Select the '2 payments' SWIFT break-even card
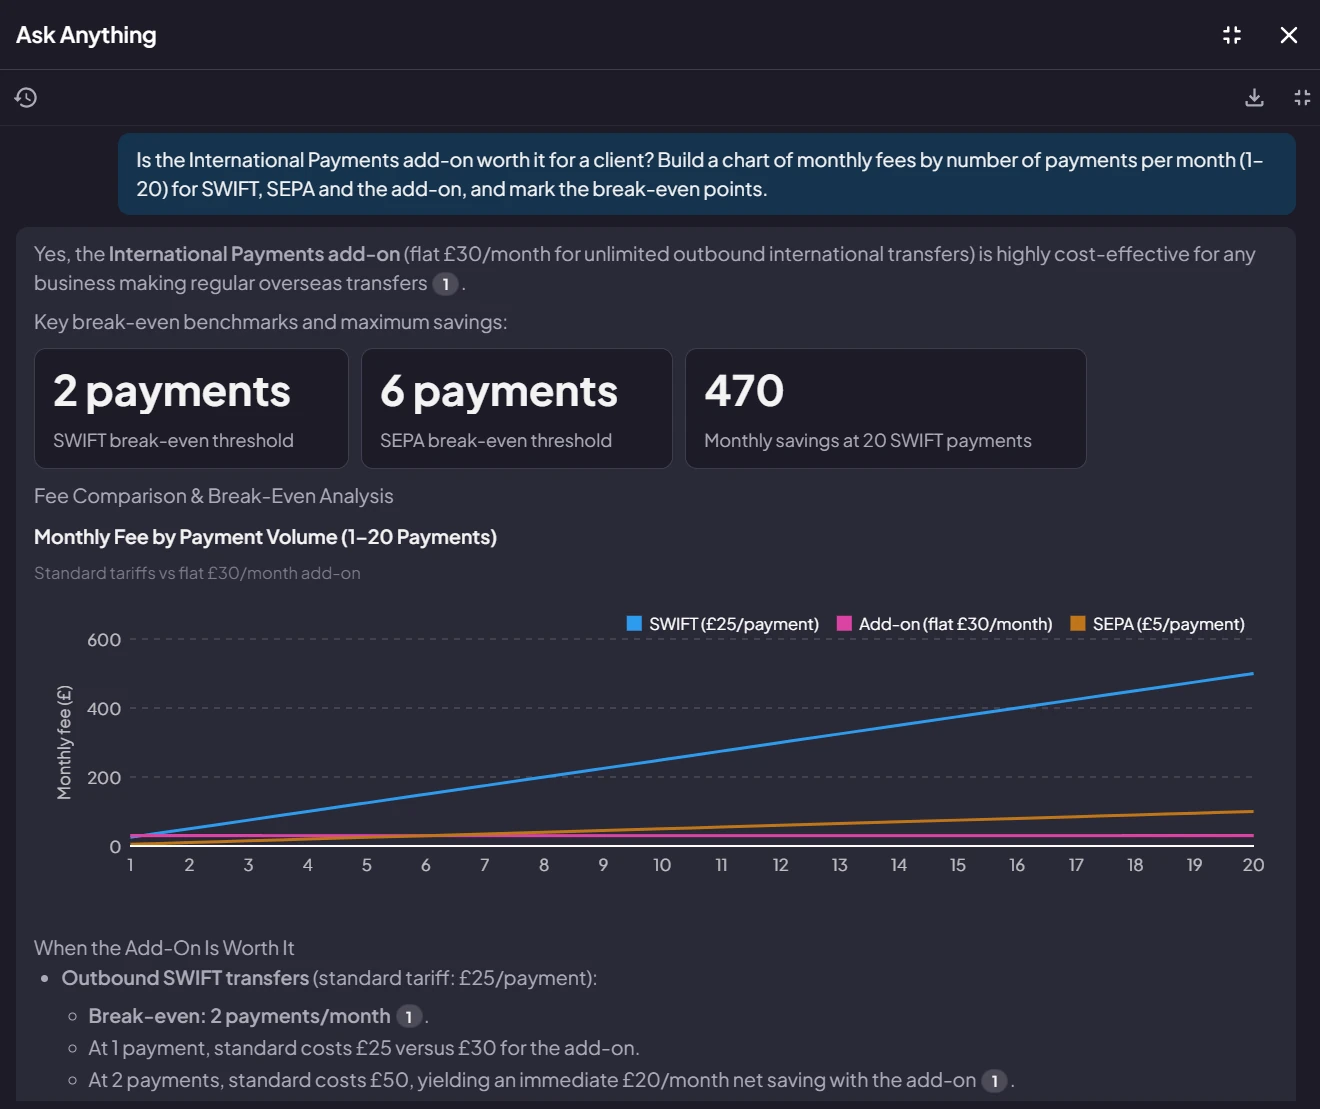Viewport: 1320px width, 1109px height. pos(191,408)
